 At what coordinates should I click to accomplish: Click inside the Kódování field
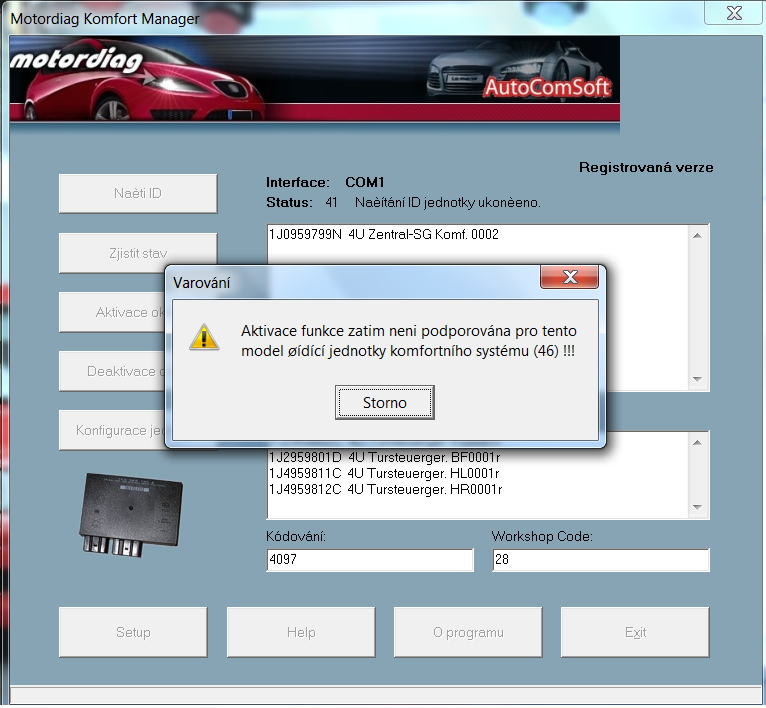point(369,560)
